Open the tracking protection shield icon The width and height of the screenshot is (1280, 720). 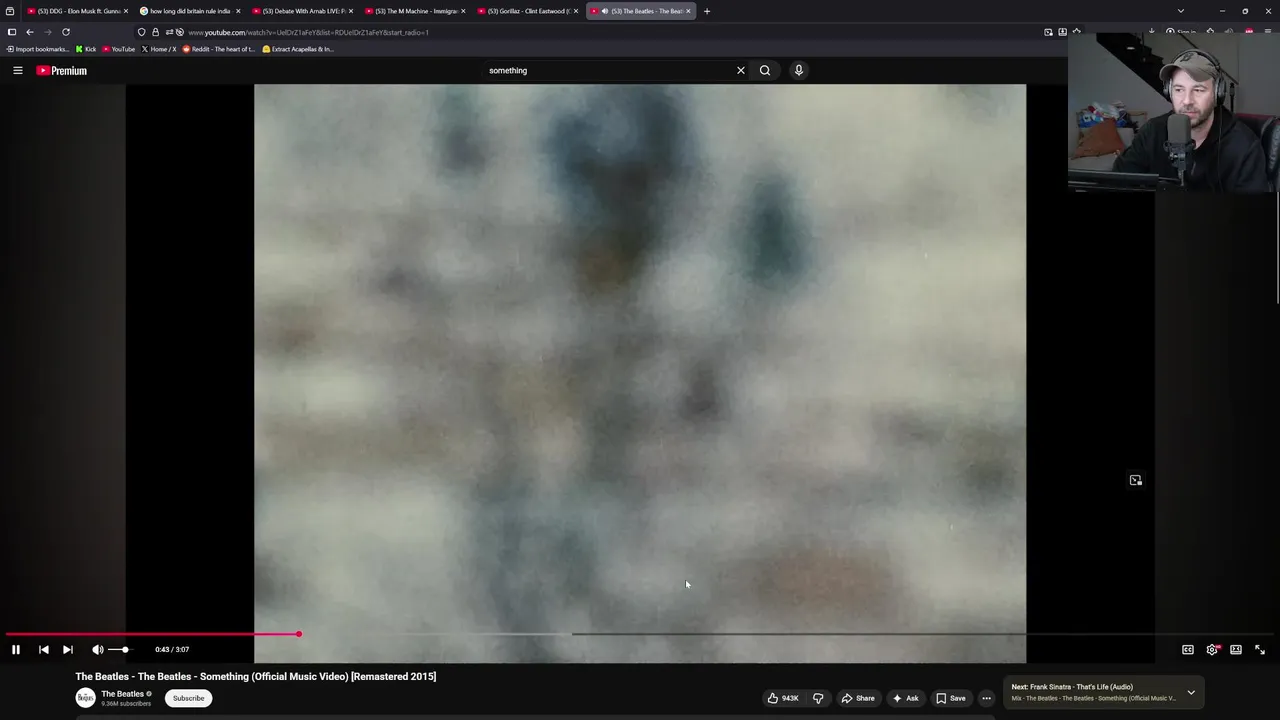click(142, 32)
